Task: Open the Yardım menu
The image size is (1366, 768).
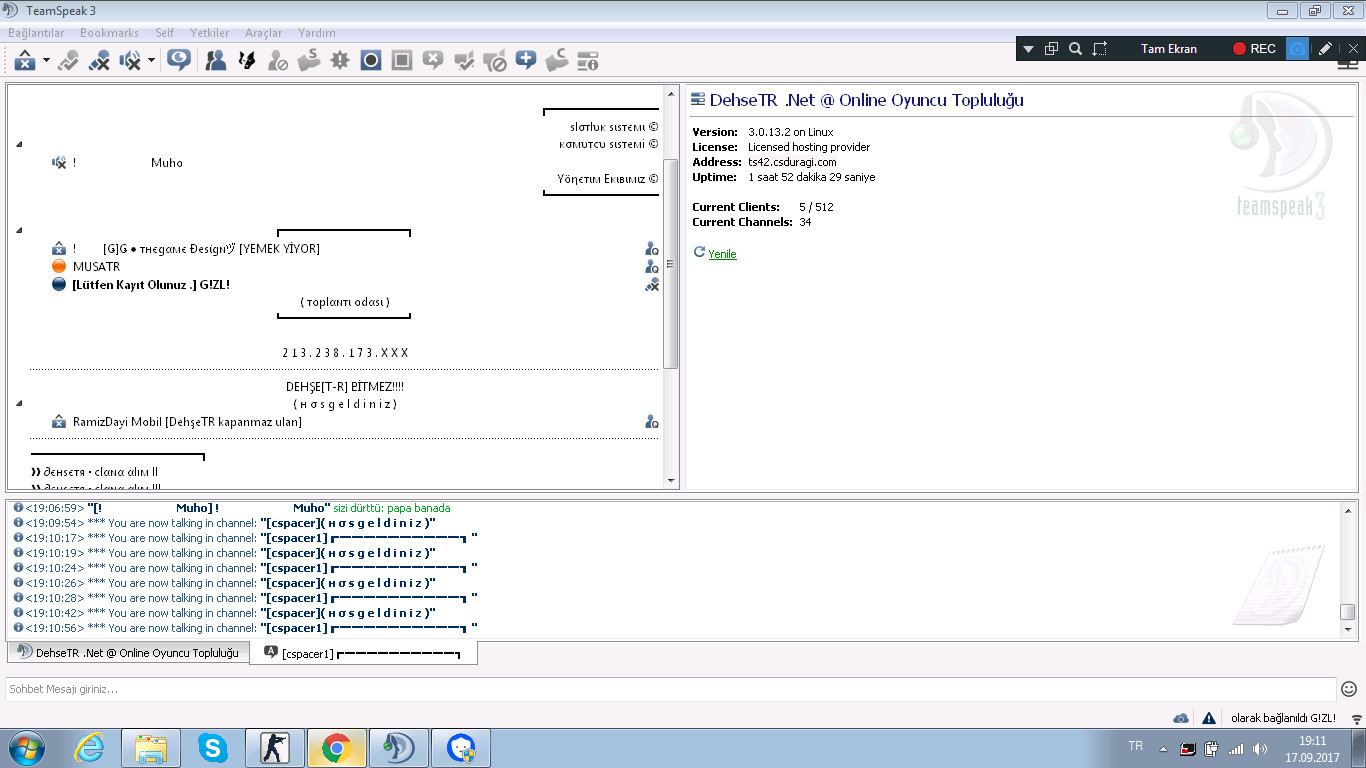Action: [x=317, y=33]
